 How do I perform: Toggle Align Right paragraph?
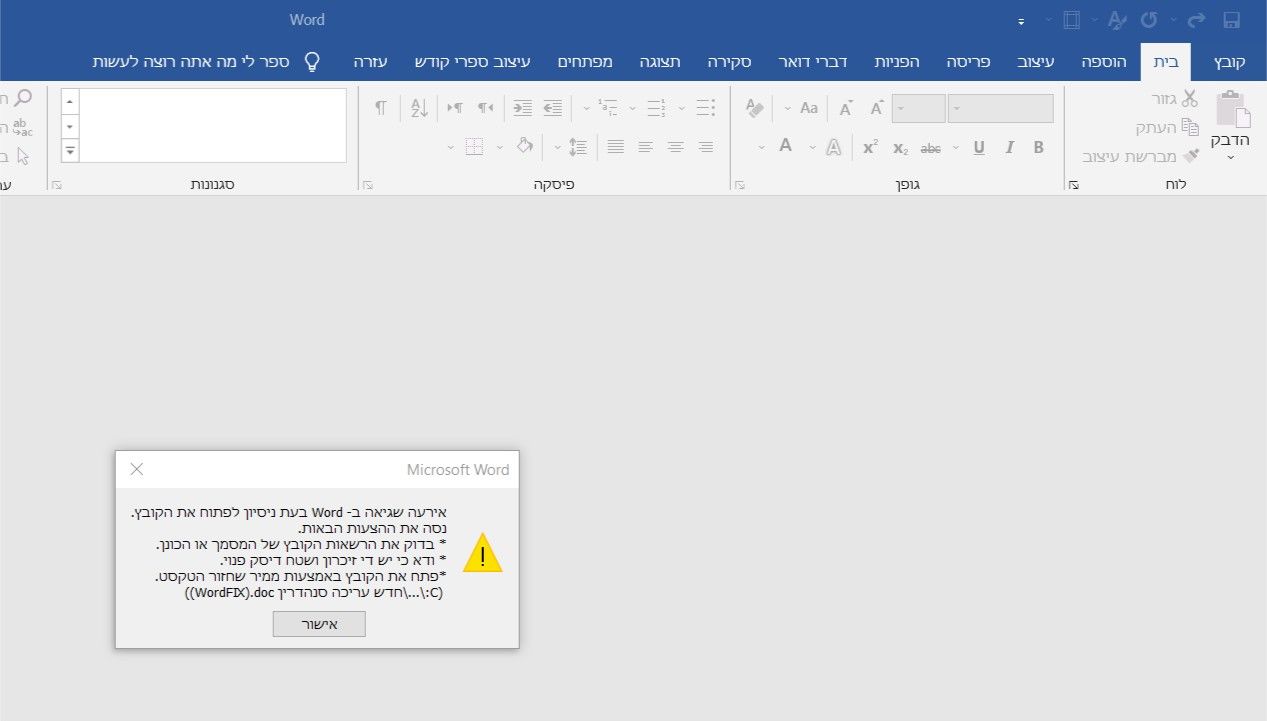coord(706,147)
